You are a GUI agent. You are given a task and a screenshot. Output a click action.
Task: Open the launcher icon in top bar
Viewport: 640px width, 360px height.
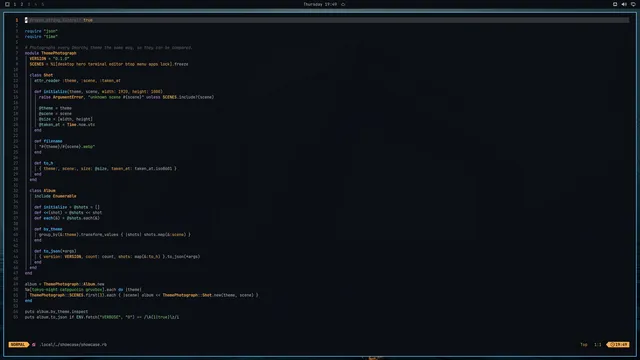(7, 4)
